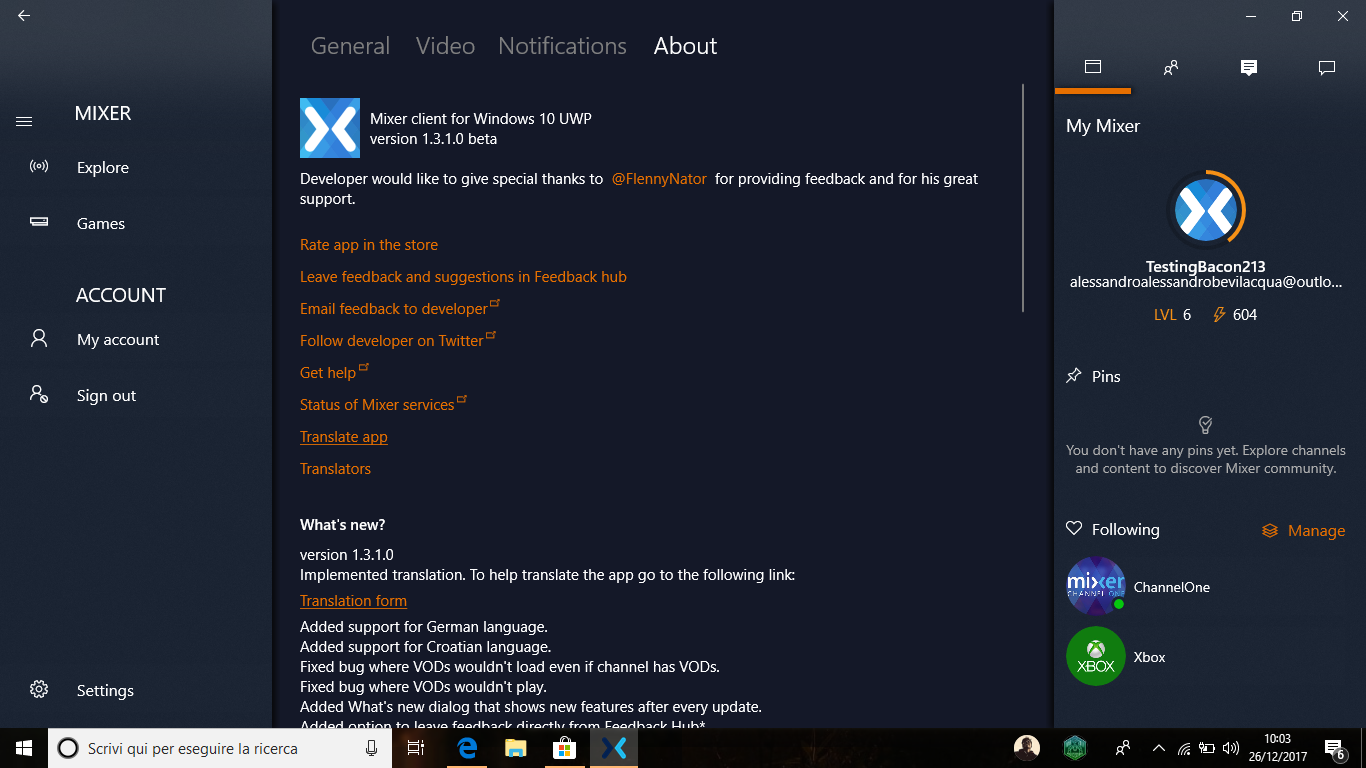Switch to the General tab
Viewport: 1366px width, 768px height.
pos(350,46)
